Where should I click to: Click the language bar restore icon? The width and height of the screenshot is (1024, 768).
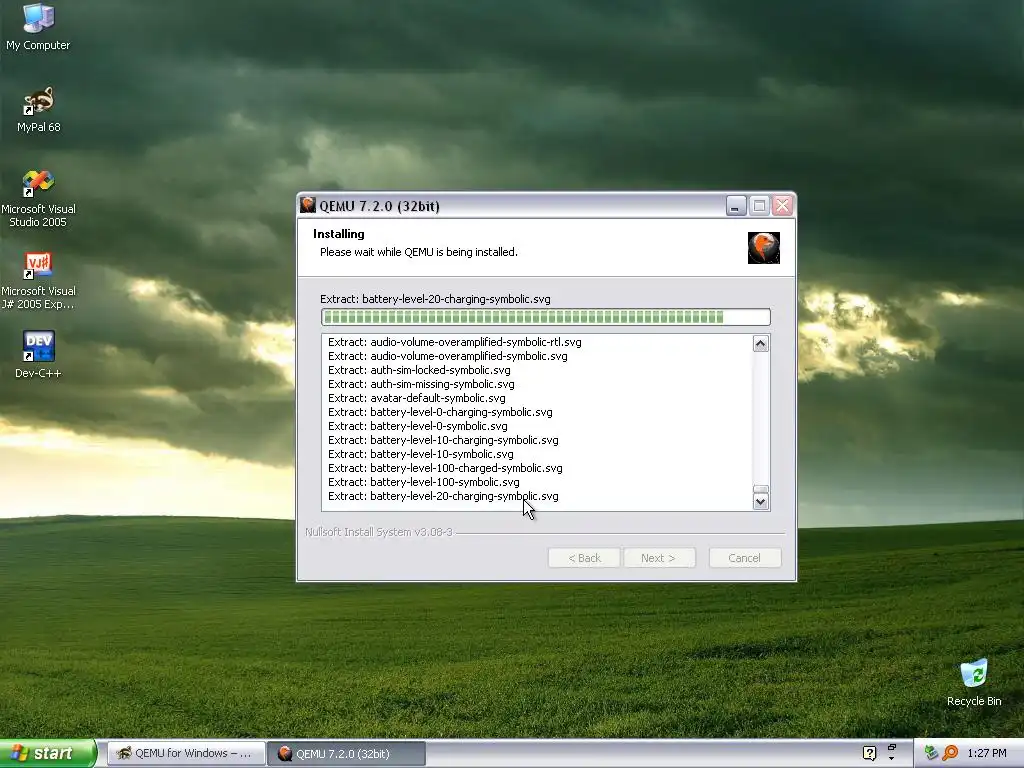891,747
